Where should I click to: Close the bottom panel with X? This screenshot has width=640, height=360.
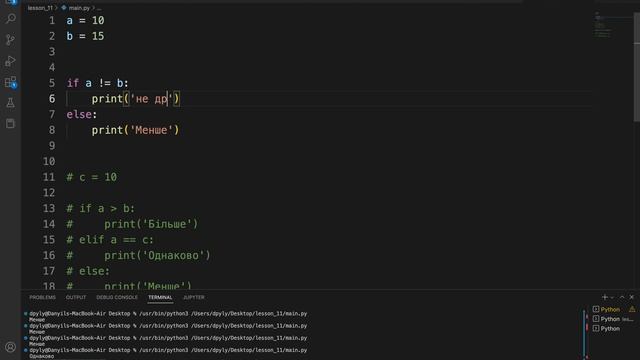[x=631, y=297]
